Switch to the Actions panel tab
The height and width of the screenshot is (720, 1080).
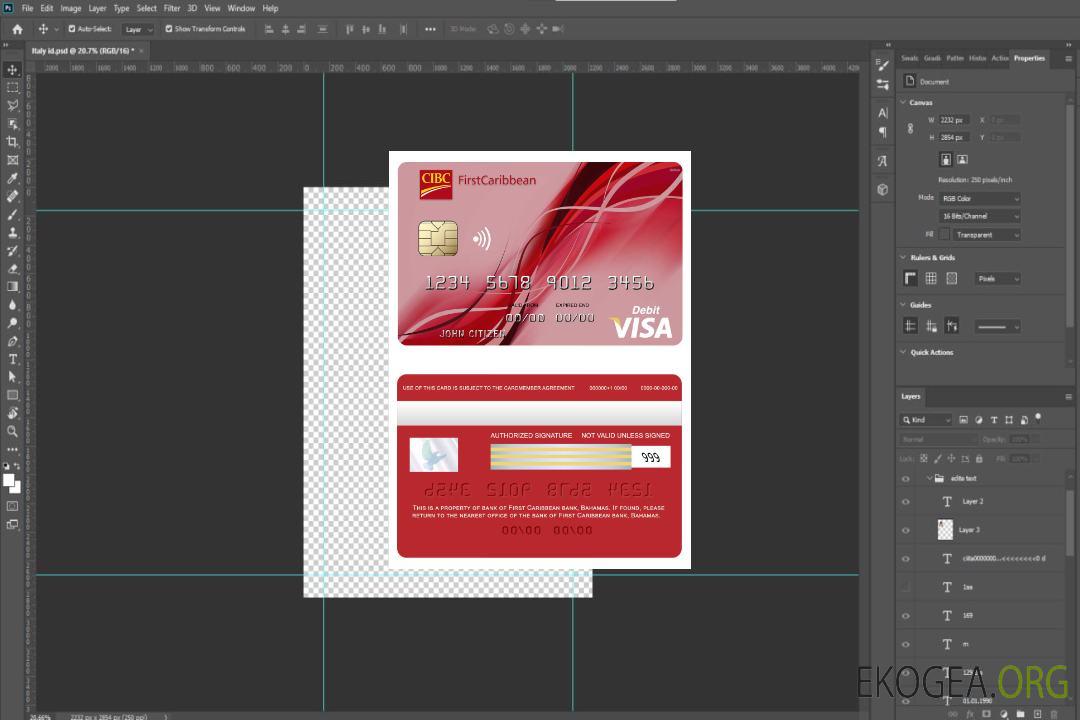[999, 58]
